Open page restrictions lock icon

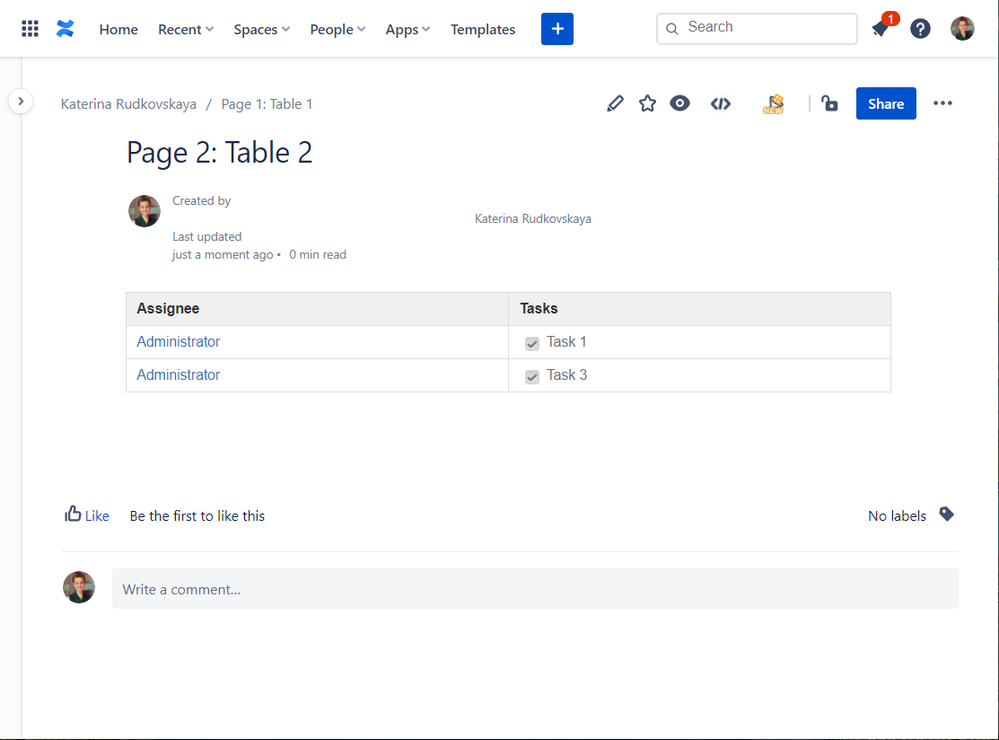tap(830, 103)
